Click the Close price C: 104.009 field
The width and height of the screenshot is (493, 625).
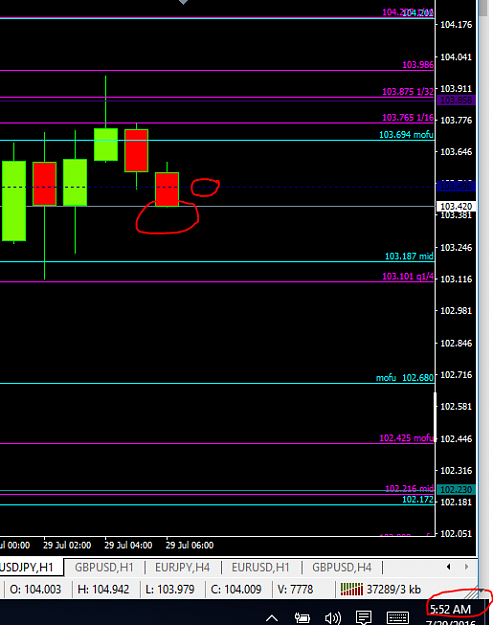pos(236,589)
